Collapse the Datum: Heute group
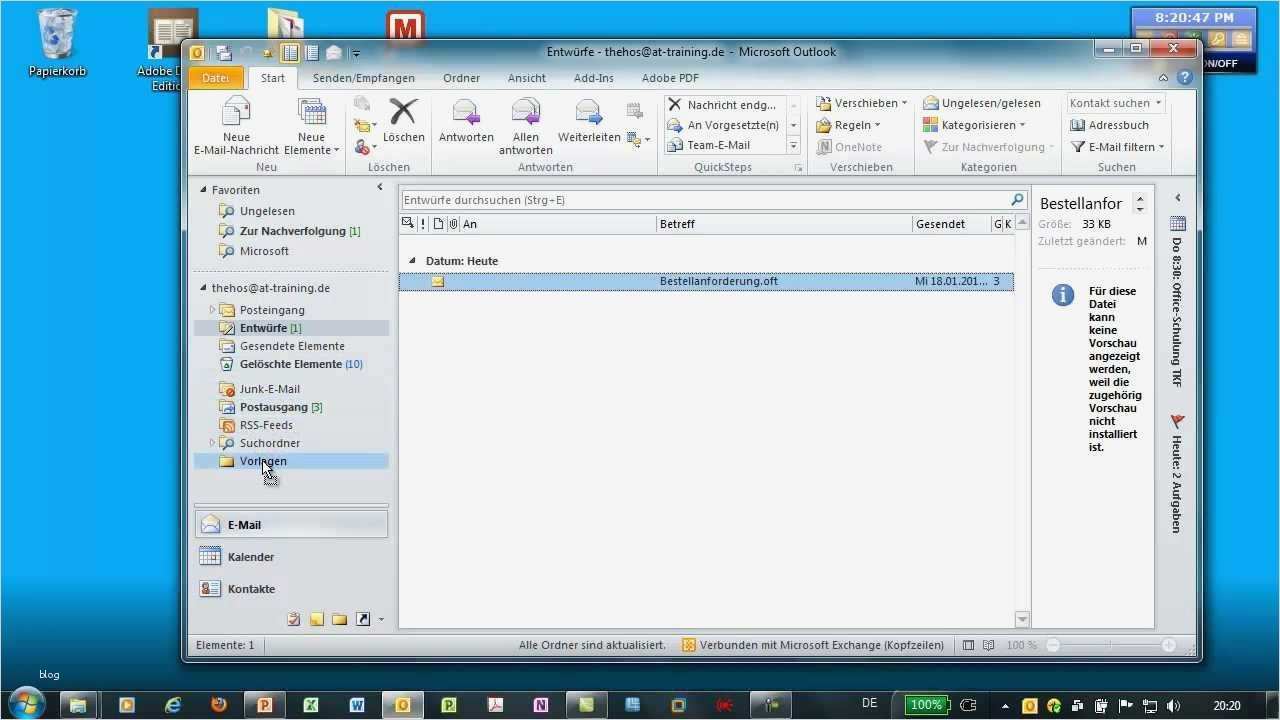The width and height of the screenshot is (1280, 720). (x=412, y=261)
